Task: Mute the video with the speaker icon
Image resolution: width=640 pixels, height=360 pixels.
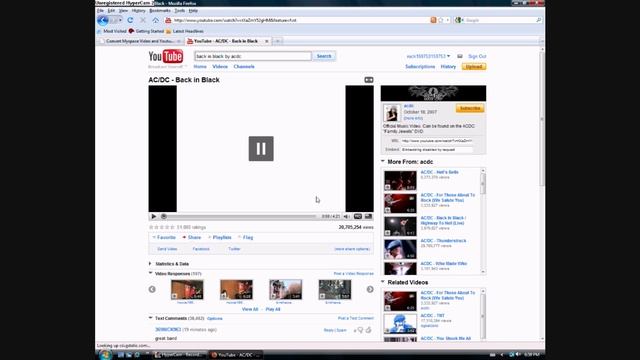Action: [347, 216]
